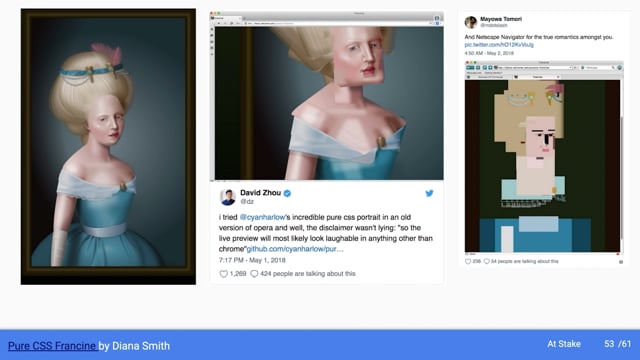Open the pic.twitter.com link in Mayowa's tweet
Viewport: 640px width, 360px height.
(x=499, y=44)
